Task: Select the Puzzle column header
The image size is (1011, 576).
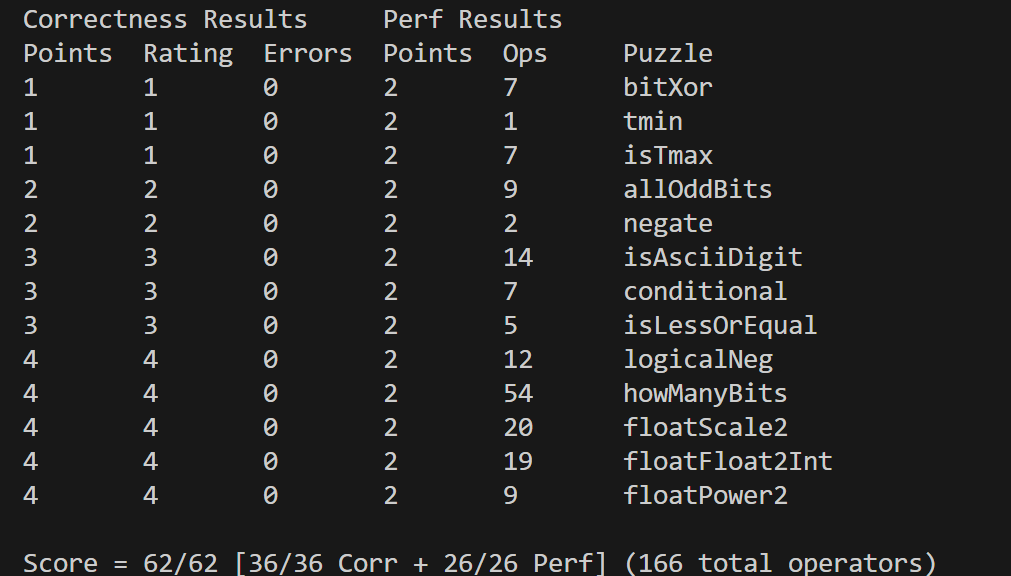Action: click(668, 53)
